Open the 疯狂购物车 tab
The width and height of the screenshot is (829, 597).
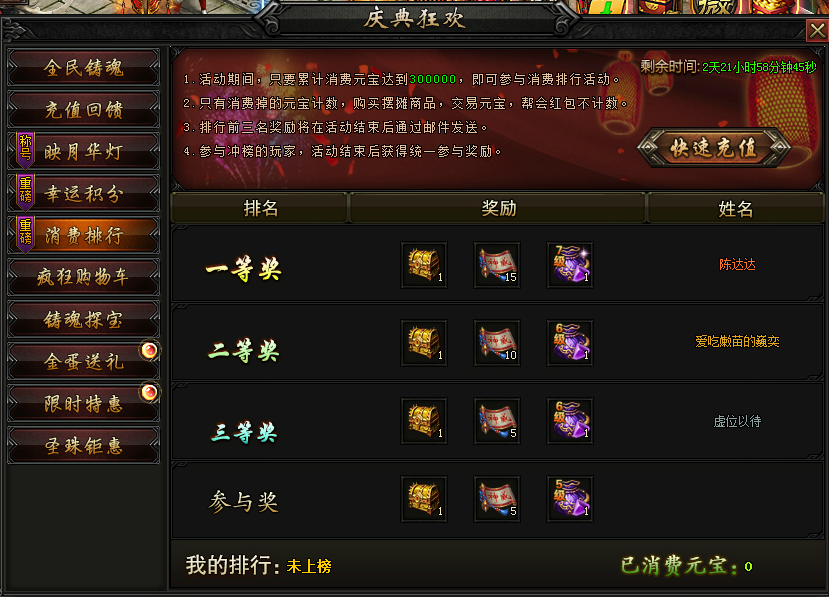tap(84, 277)
